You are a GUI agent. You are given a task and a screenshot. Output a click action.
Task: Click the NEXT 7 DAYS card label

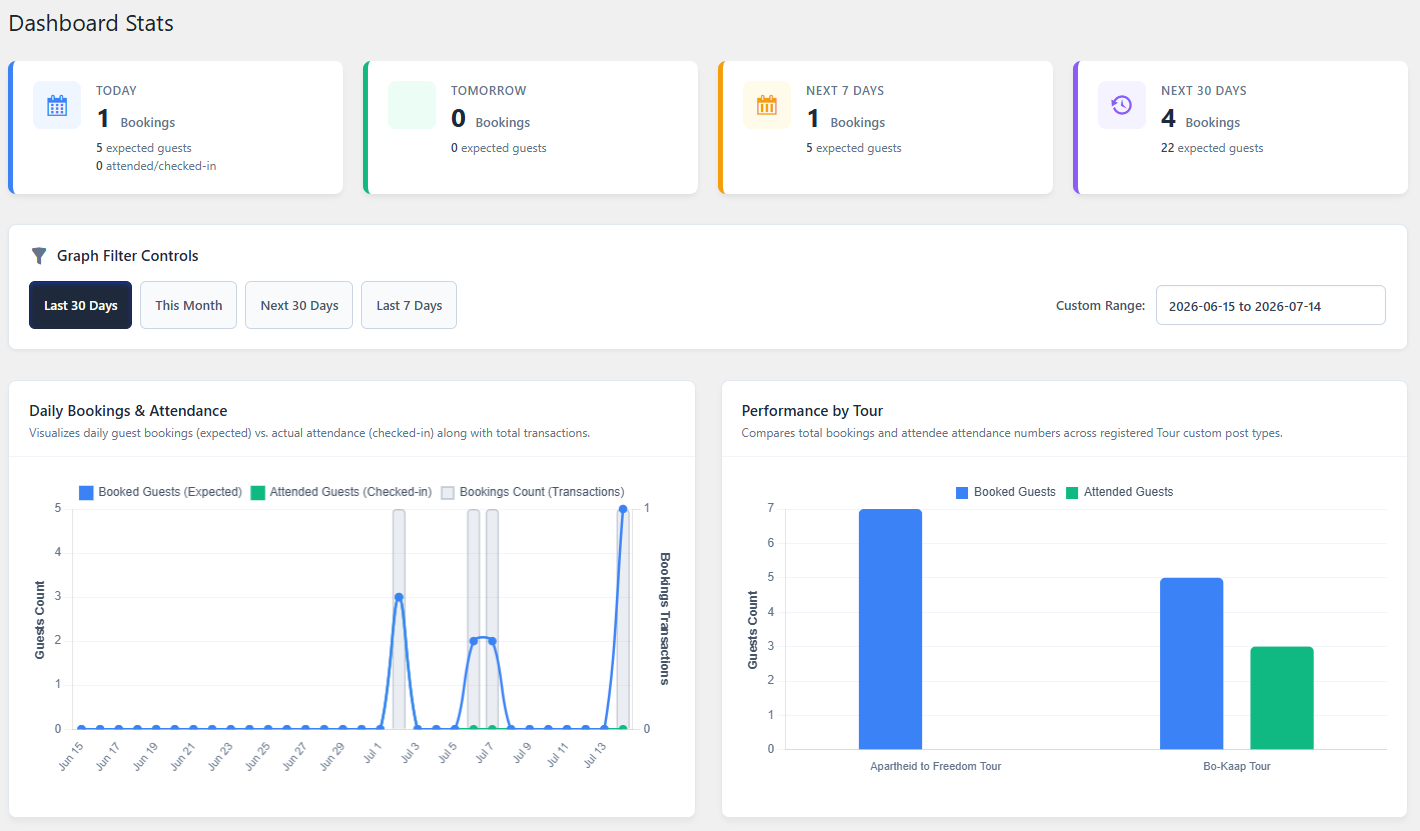point(845,91)
